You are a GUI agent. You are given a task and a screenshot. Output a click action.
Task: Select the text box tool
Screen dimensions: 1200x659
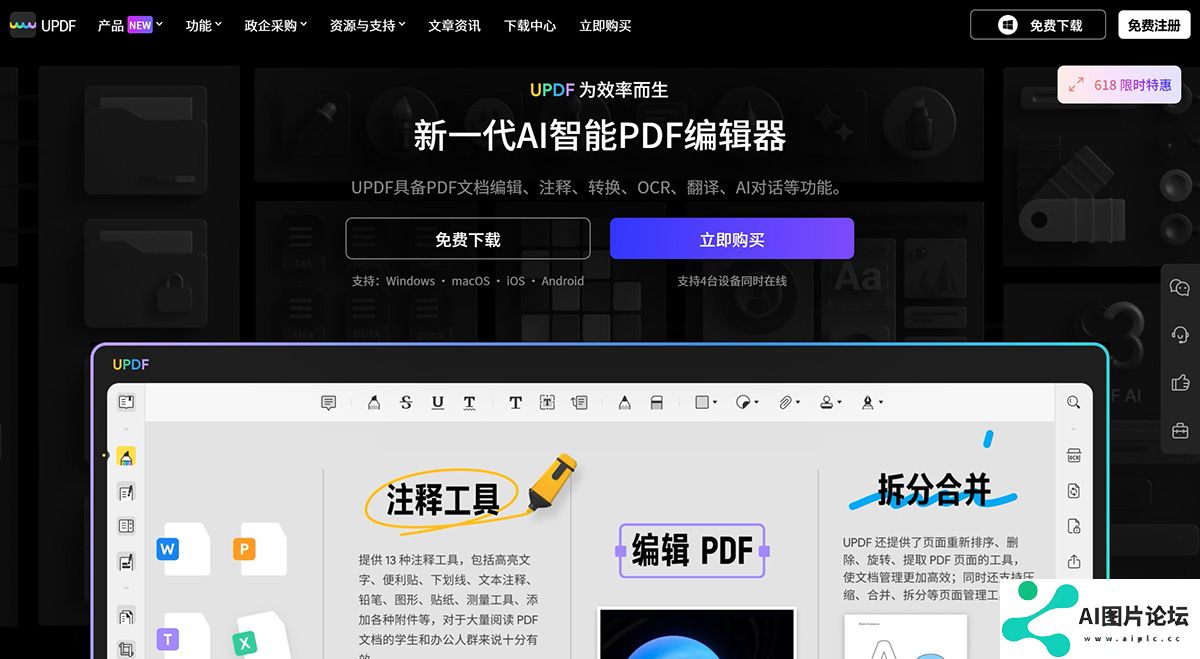pyautogui.click(x=547, y=402)
